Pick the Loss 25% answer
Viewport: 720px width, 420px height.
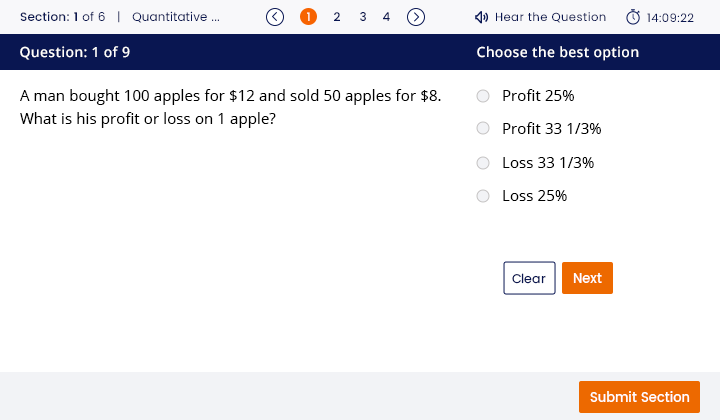[483, 196]
